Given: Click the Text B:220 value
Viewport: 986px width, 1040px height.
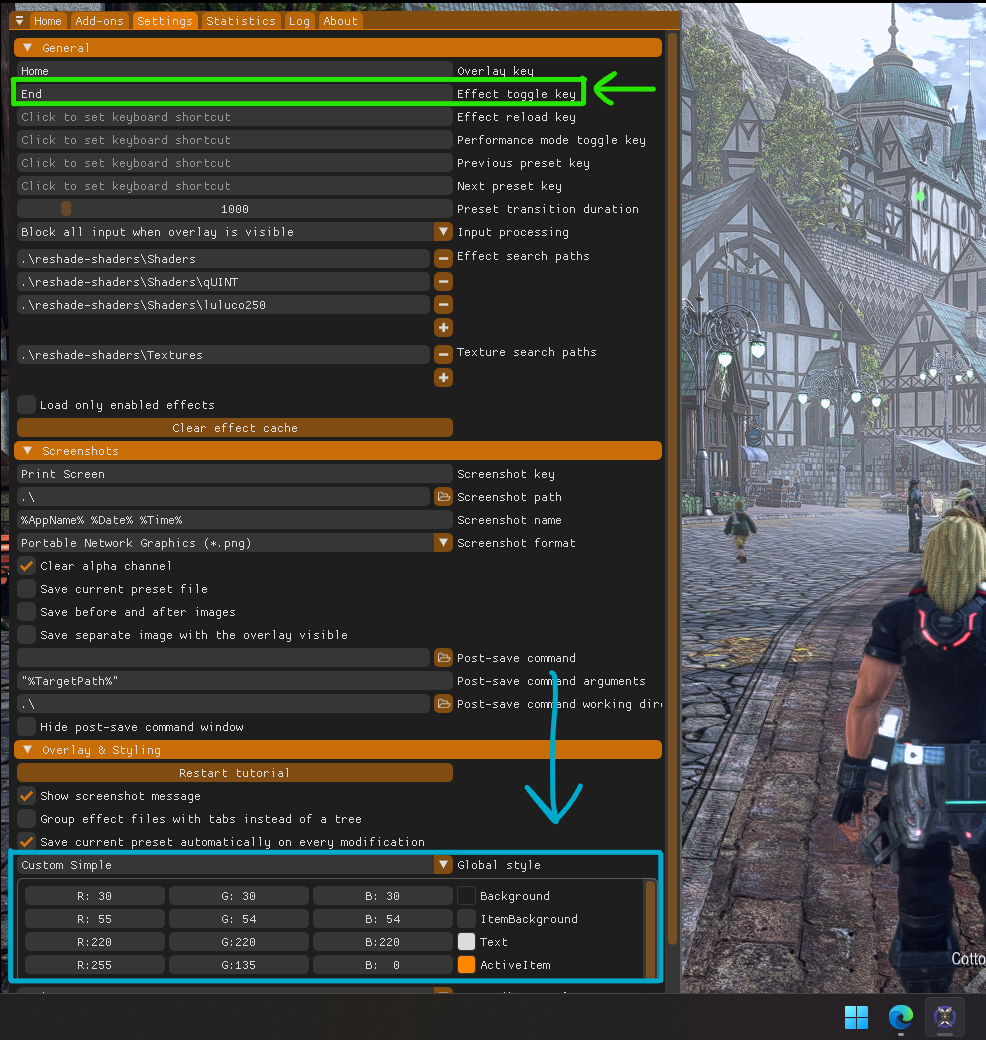Looking at the screenshot, I should (383, 942).
